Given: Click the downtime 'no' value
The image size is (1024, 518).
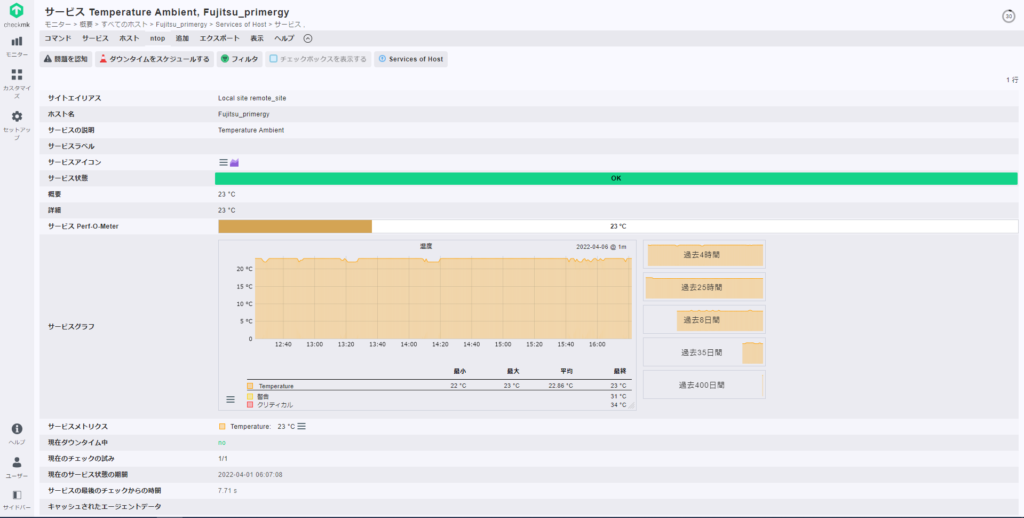Looking at the screenshot, I should point(222,442).
